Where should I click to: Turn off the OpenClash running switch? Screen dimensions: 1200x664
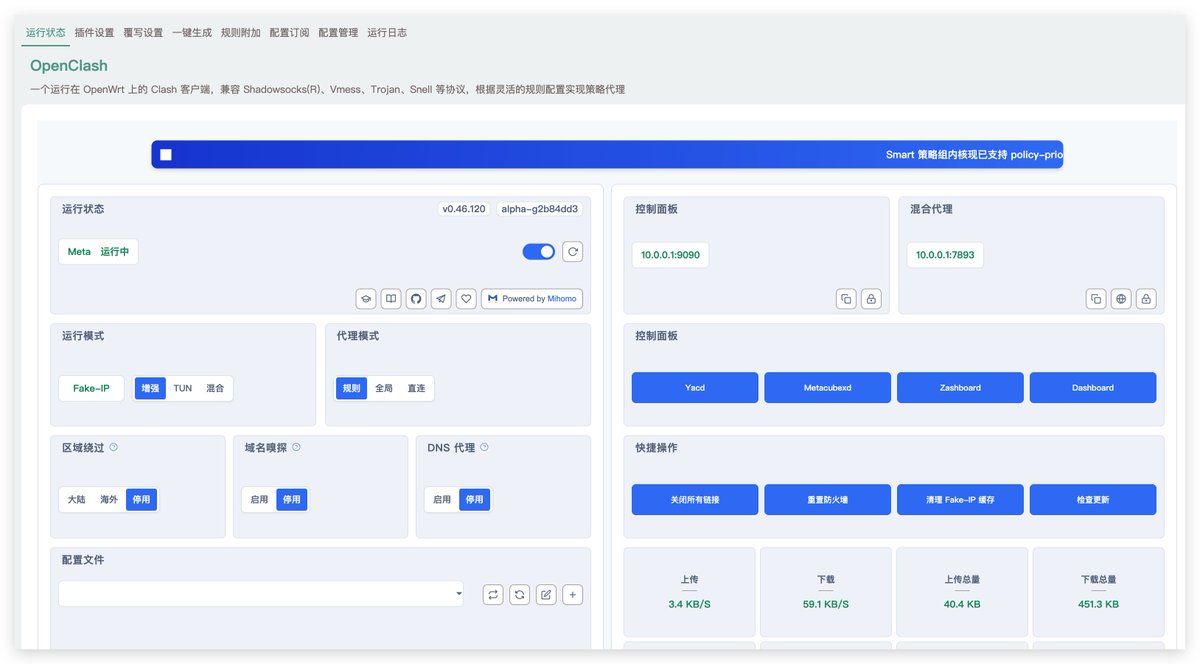pos(538,252)
